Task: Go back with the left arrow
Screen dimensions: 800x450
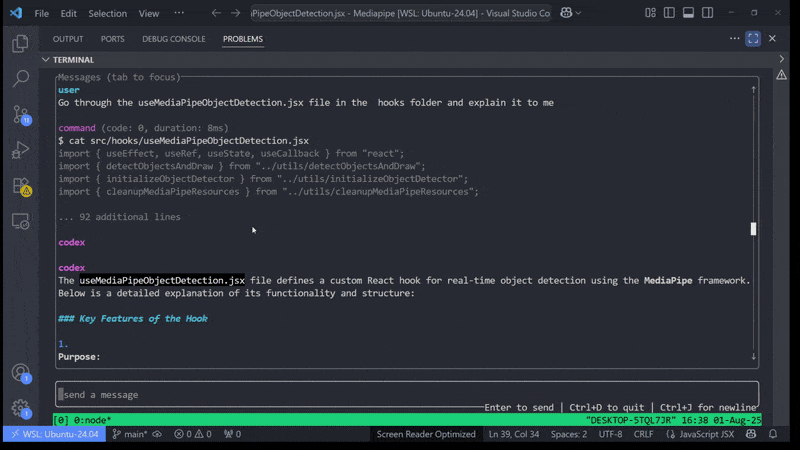Action: click(x=216, y=13)
